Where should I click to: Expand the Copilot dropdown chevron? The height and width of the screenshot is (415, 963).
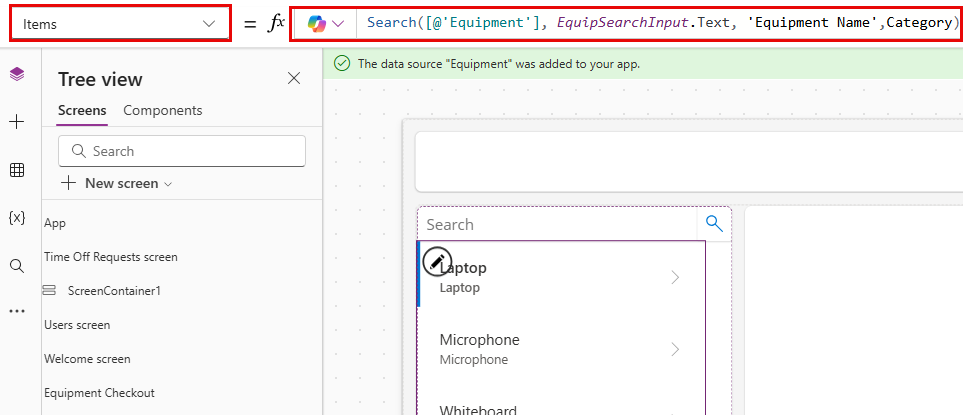[338, 23]
